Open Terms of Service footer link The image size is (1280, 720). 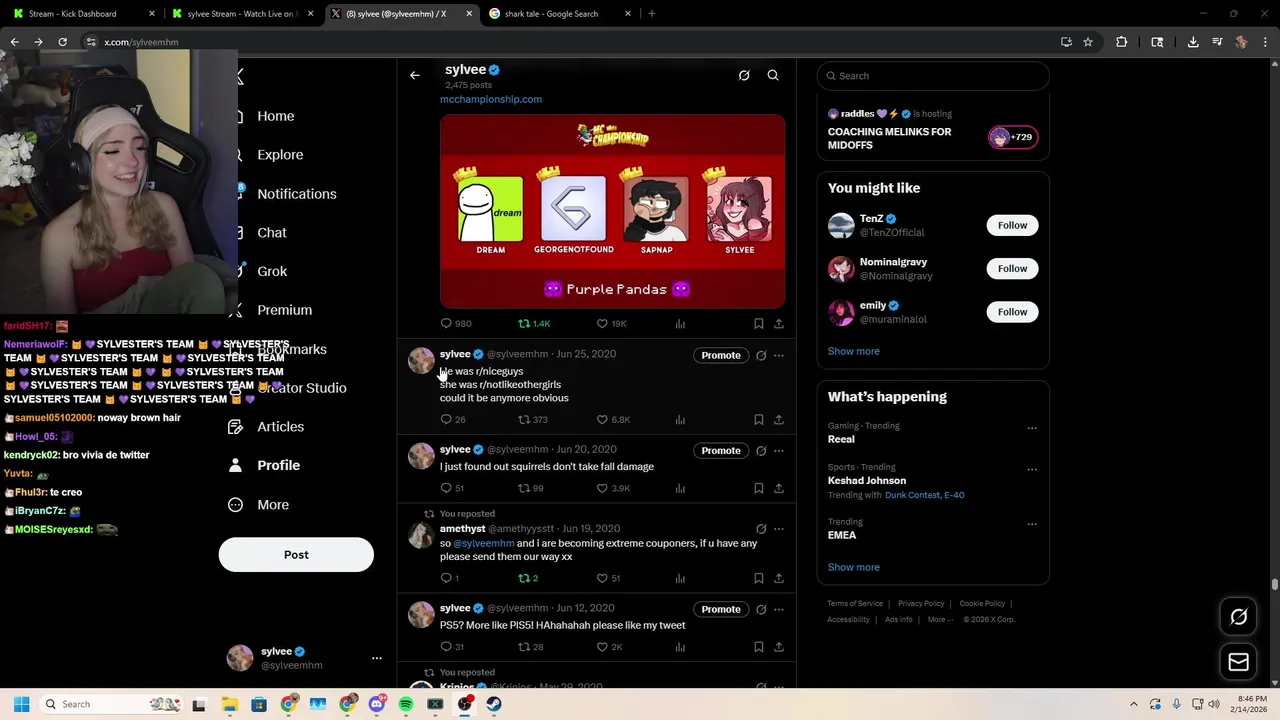tap(855, 604)
